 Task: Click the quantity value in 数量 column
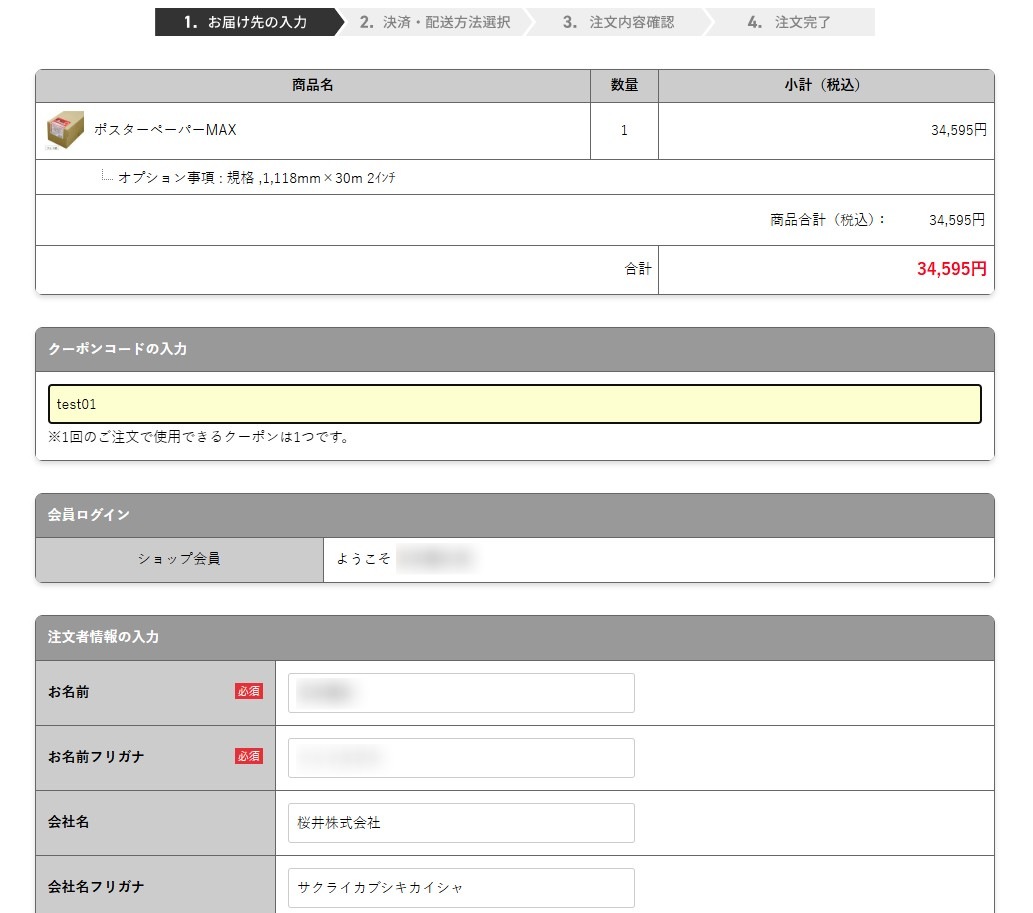[624, 130]
